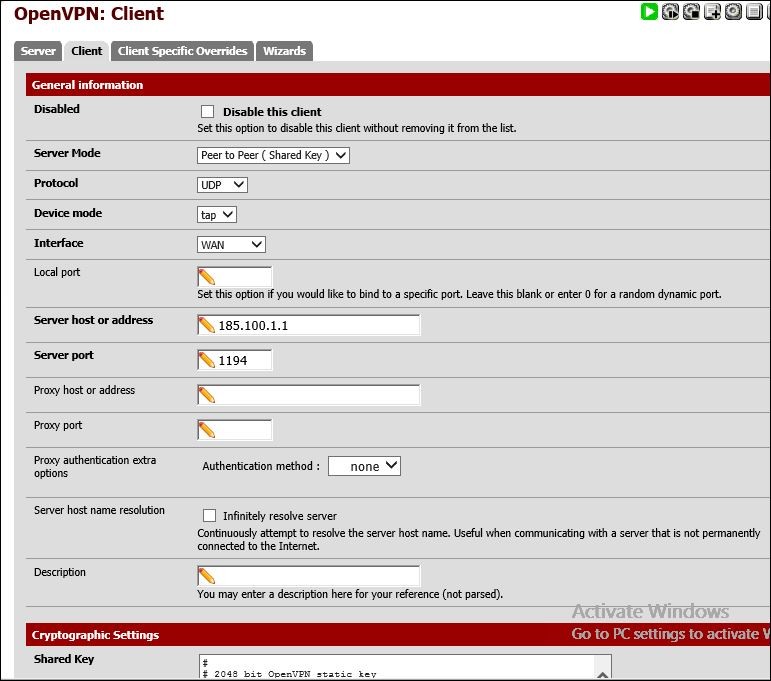This screenshot has width=771, height=681.
Task: Click pencil icon in Description field
Action: (x=207, y=576)
